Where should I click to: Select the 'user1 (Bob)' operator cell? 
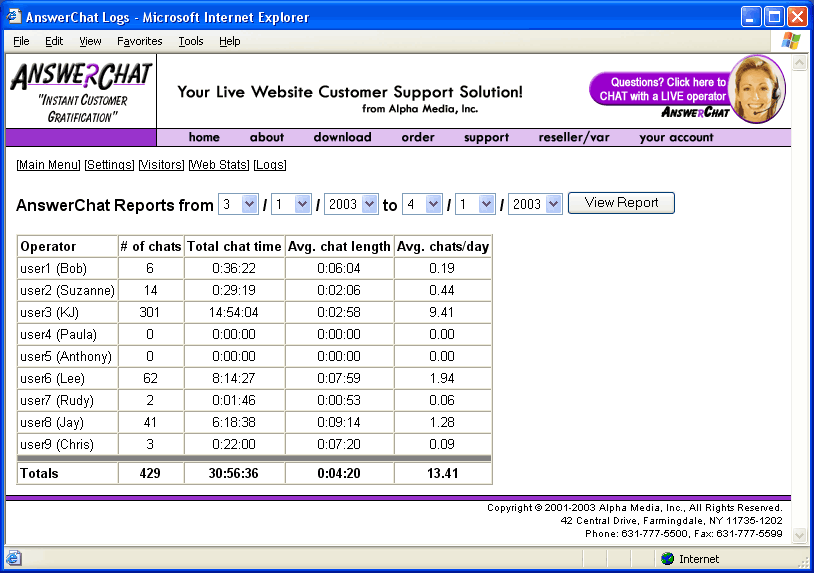tap(67, 268)
